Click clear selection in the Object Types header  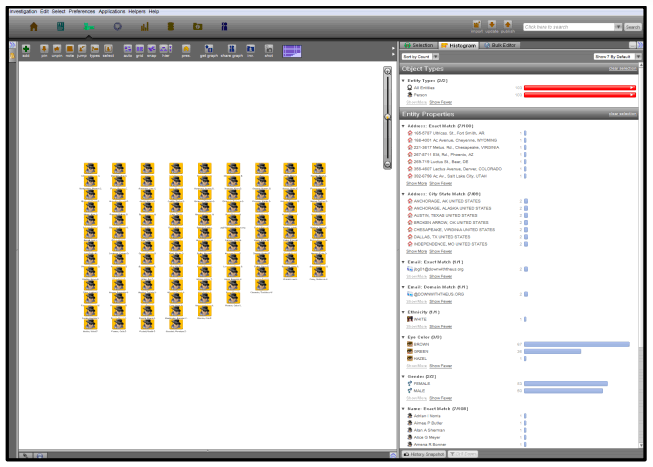622,68
